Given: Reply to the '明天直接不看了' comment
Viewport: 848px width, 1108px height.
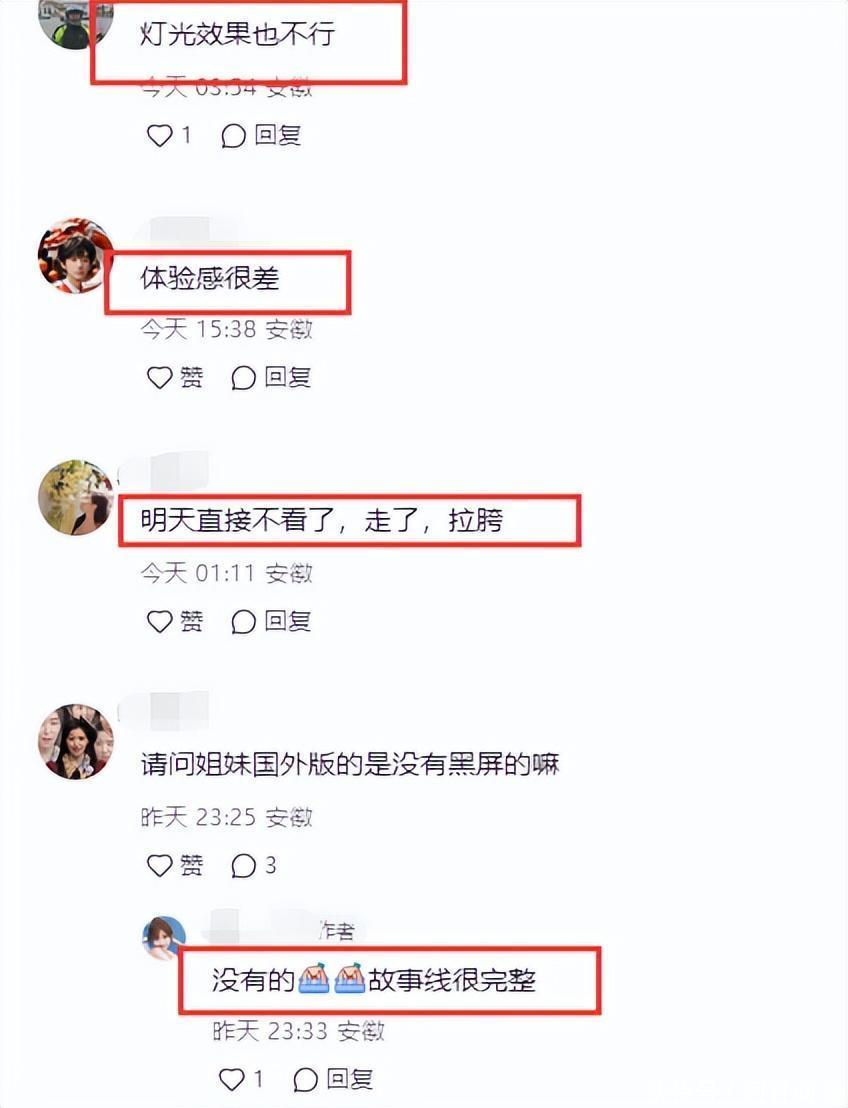Looking at the screenshot, I should (x=271, y=621).
